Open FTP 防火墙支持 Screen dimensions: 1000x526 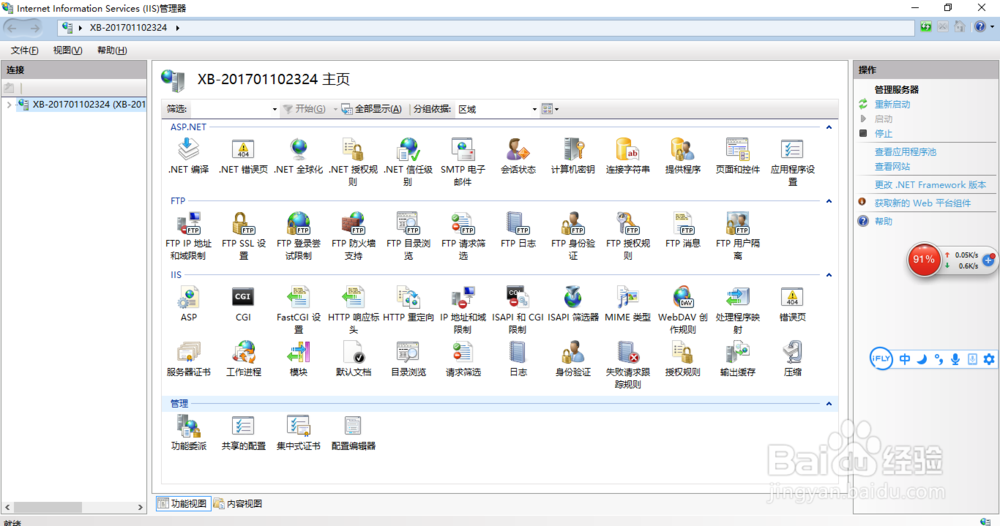click(x=353, y=236)
